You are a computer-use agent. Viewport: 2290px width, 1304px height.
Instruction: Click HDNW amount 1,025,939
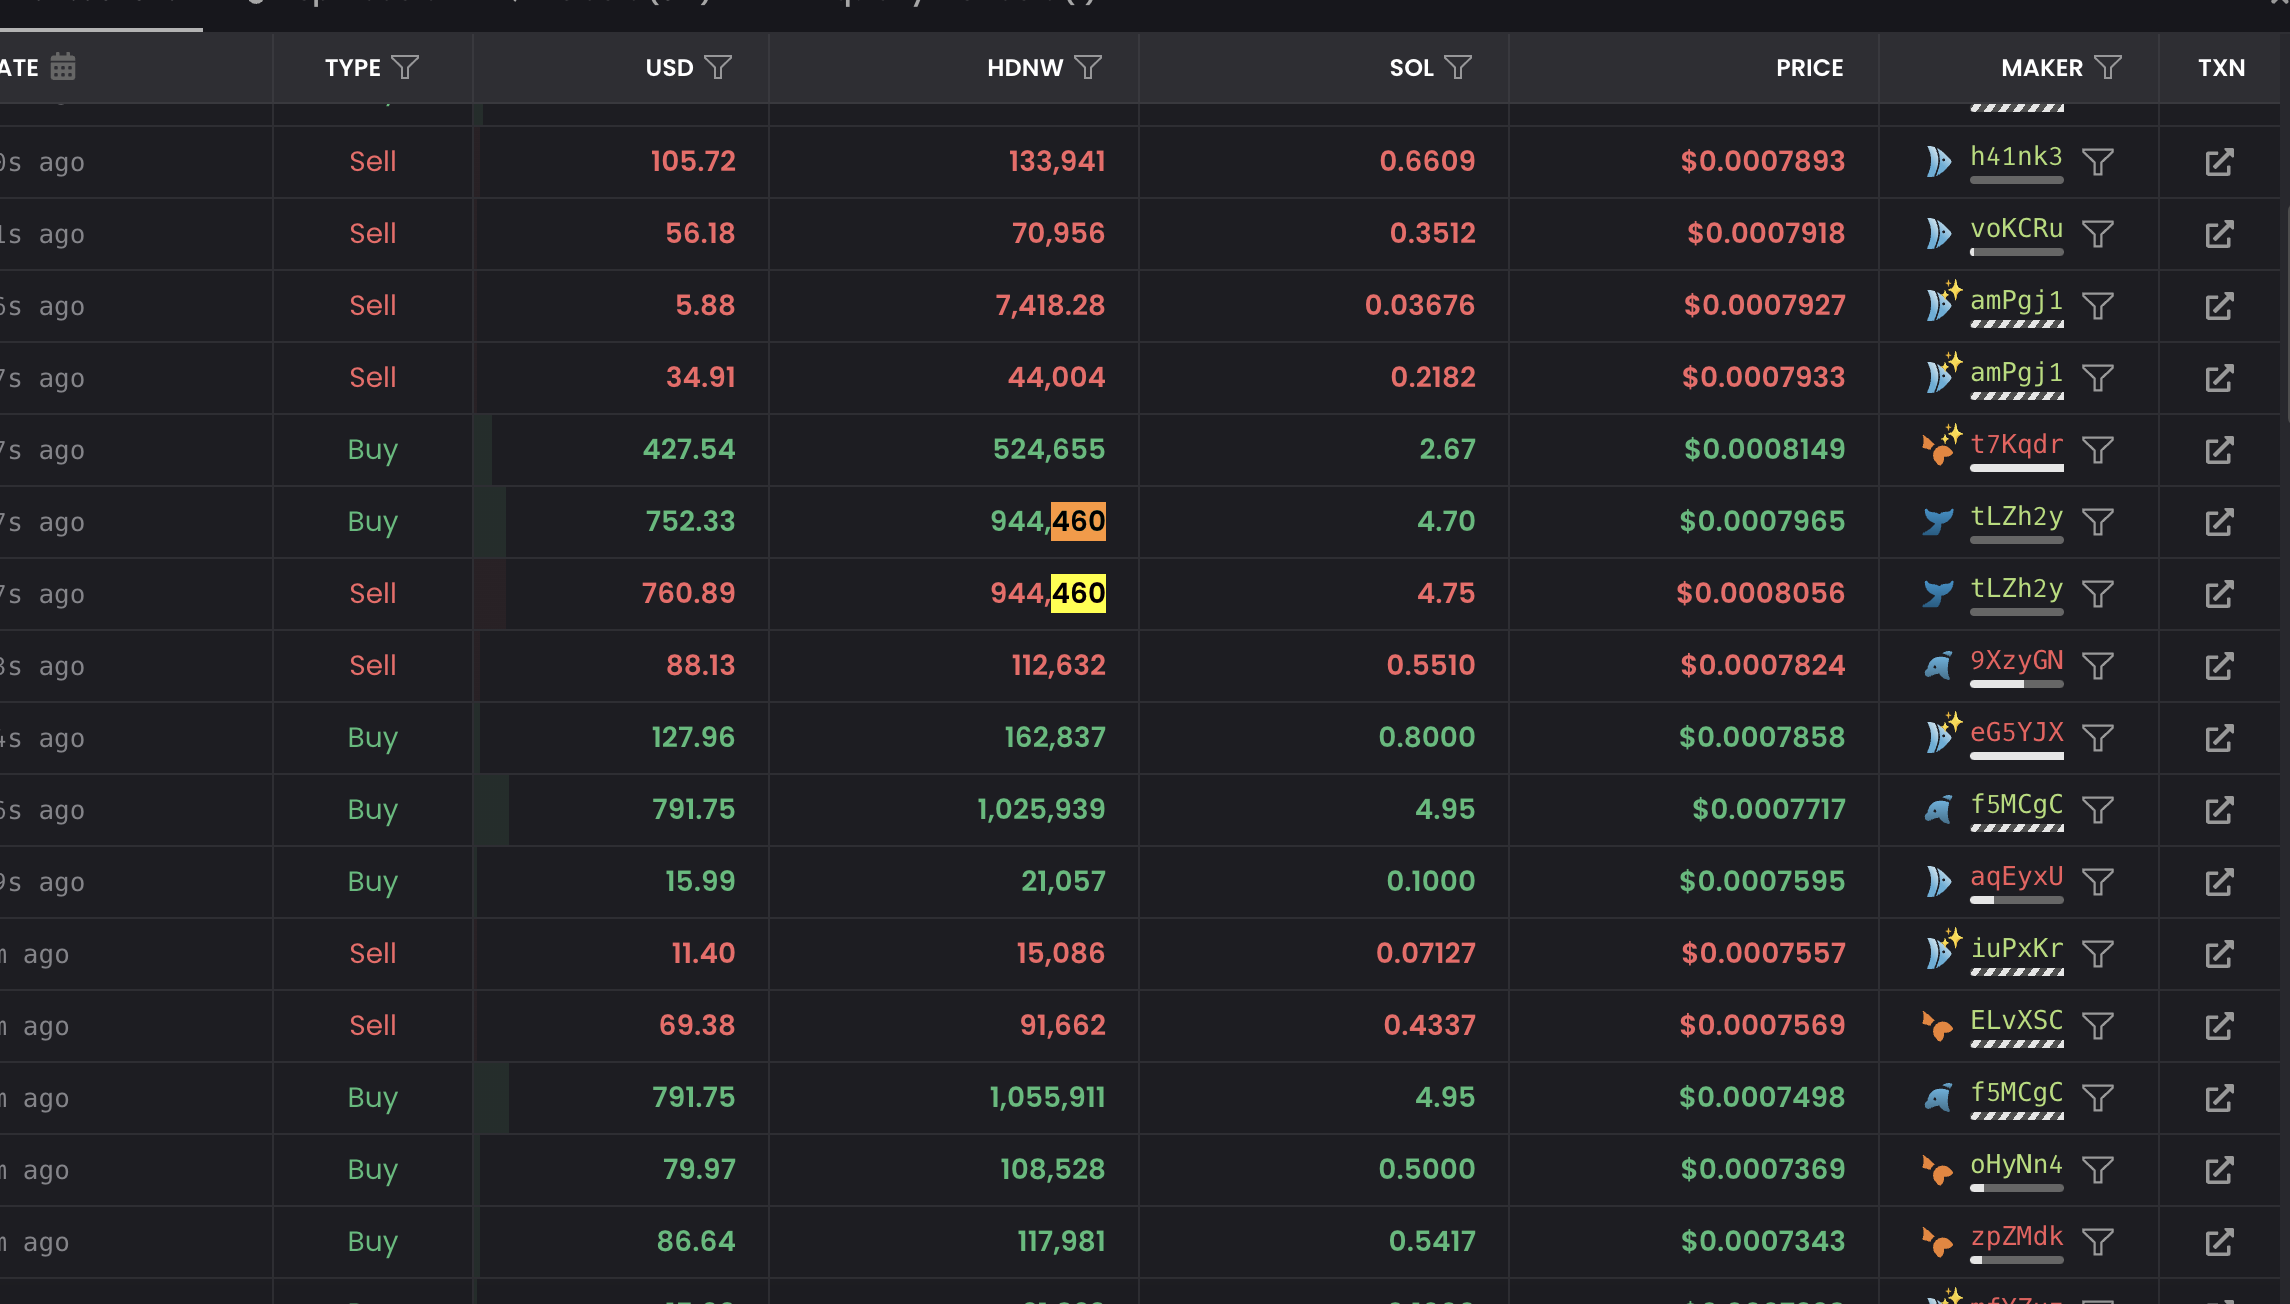click(1041, 809)
